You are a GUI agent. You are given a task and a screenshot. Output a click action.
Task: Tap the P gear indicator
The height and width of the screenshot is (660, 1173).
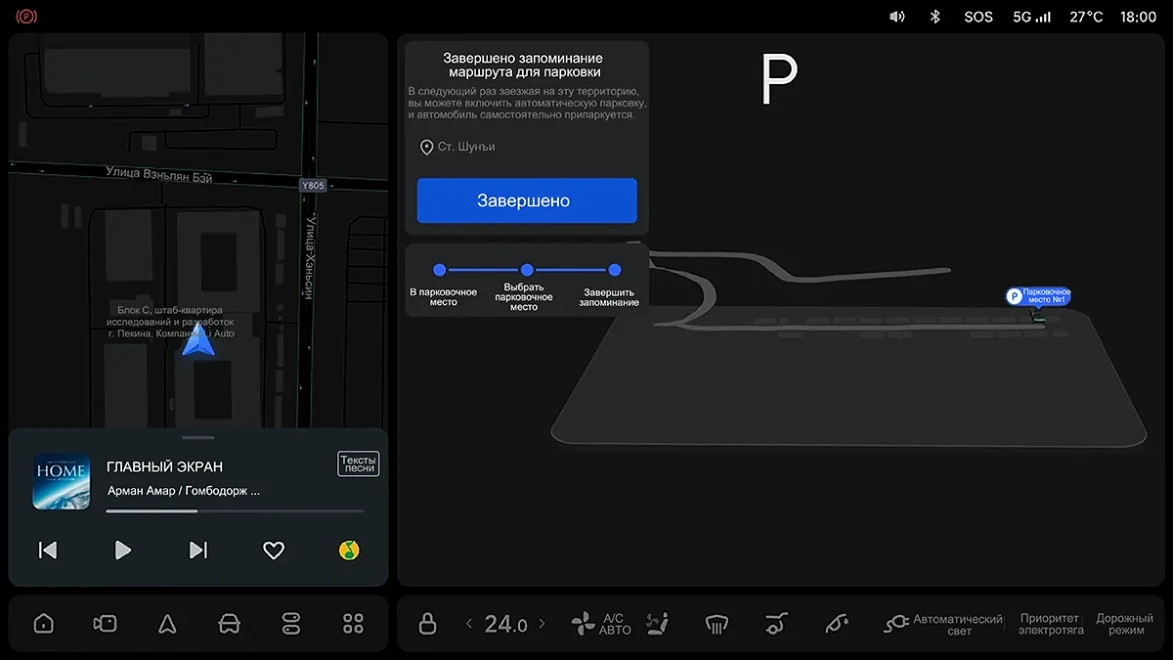779,79
